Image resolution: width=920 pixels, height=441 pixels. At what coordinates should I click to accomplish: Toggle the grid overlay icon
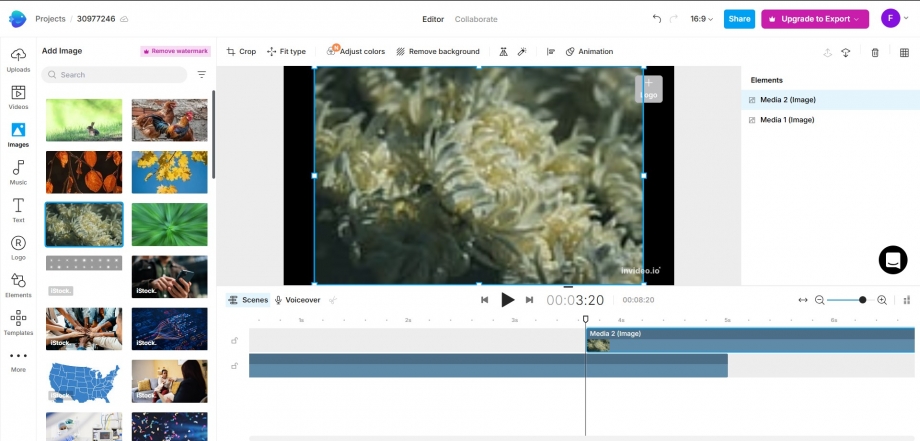click(x=904, y=52)
